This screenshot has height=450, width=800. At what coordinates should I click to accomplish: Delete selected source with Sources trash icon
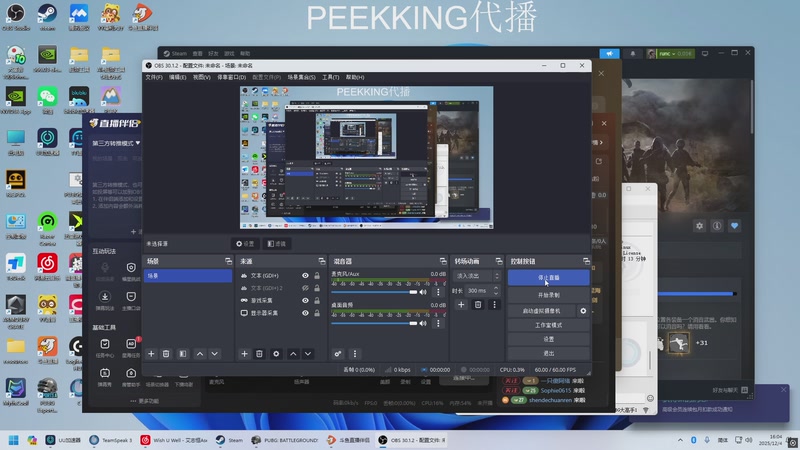coord(259,354)
